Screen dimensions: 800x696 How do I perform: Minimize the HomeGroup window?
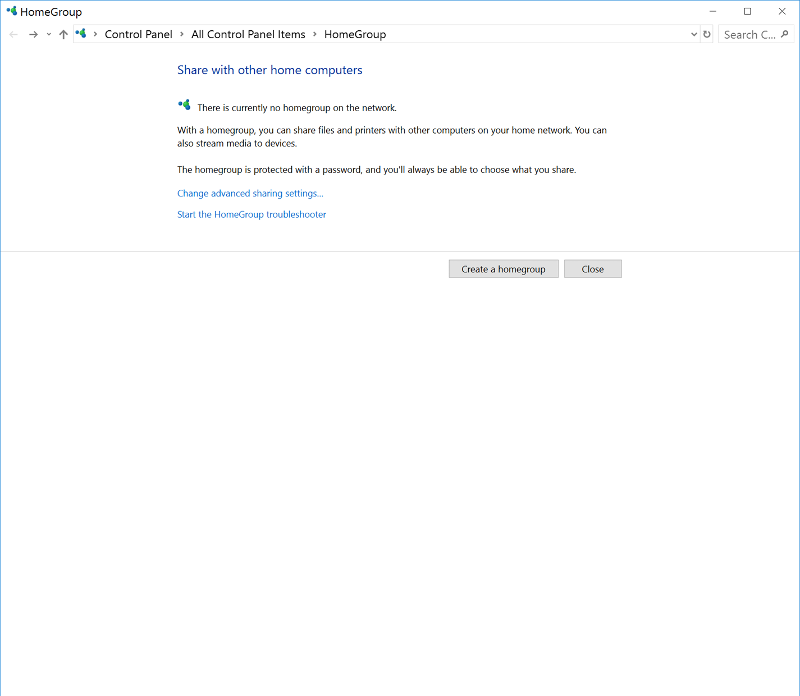pos(713,11)
